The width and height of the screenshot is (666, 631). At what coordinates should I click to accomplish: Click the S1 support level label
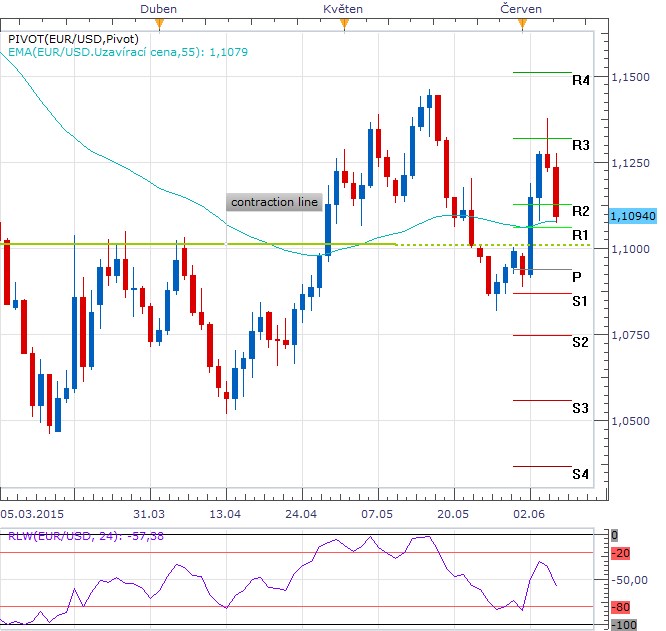point(580,300)
